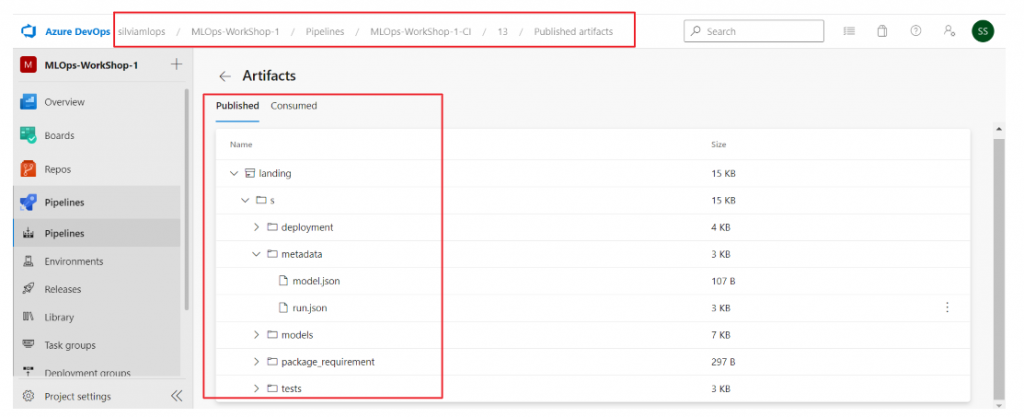Expand the package_requirement folder

(256, 362)
